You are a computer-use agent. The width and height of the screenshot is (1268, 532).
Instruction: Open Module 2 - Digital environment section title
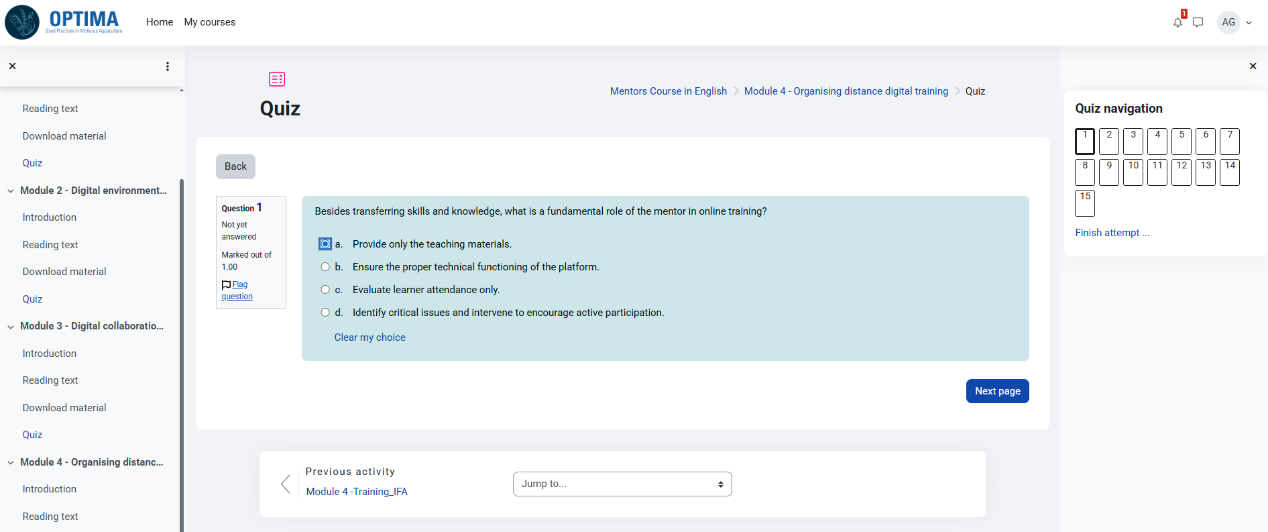(91, 190)
